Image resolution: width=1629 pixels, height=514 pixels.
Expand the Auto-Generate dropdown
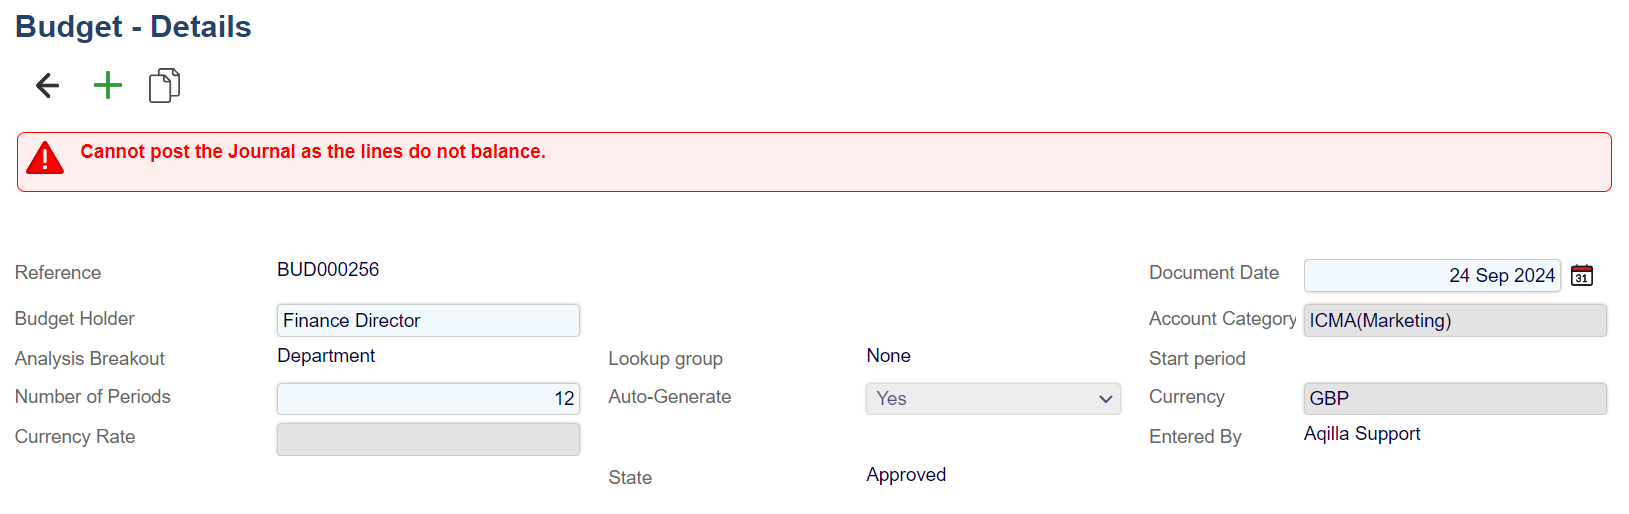[x=992, y=399]
